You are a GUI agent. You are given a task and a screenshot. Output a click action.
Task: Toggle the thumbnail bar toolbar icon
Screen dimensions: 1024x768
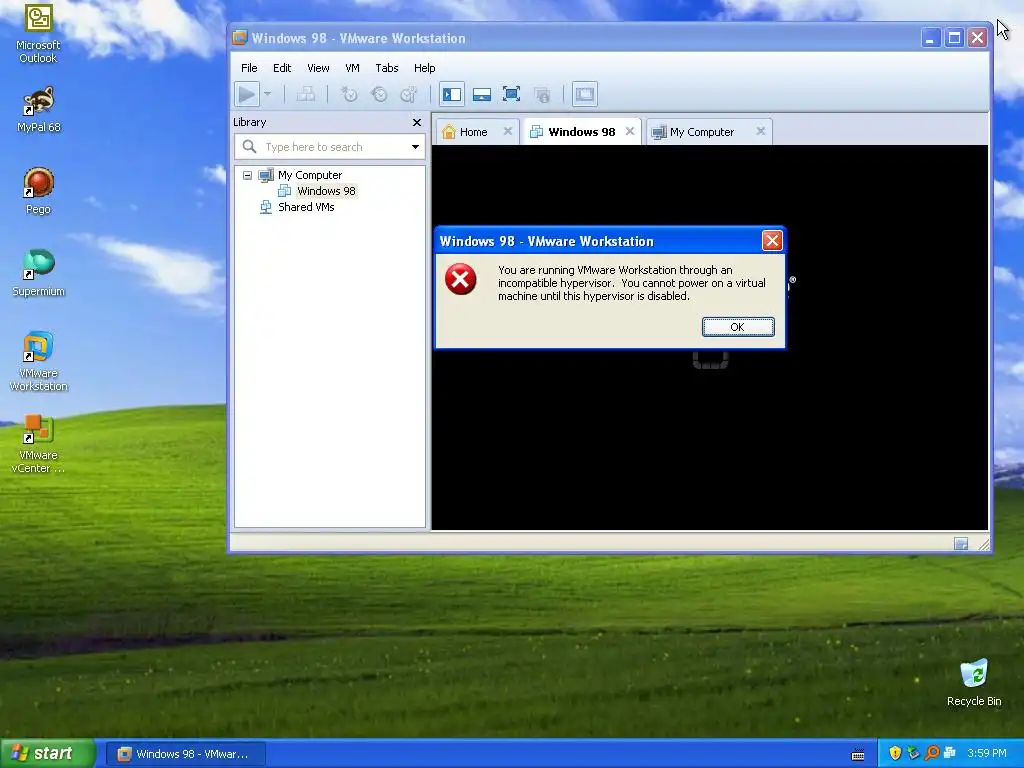point(482,95)
